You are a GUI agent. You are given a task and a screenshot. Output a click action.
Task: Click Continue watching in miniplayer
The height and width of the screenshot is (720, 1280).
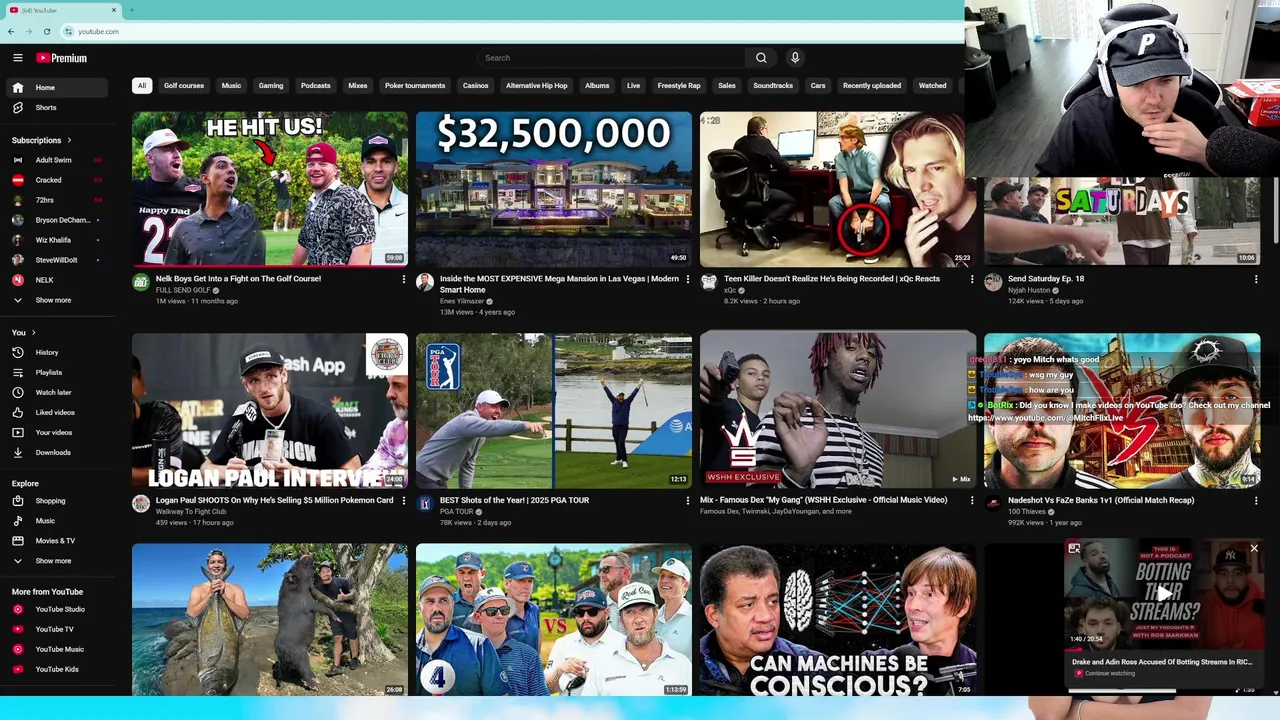[x=1110, y=673]
